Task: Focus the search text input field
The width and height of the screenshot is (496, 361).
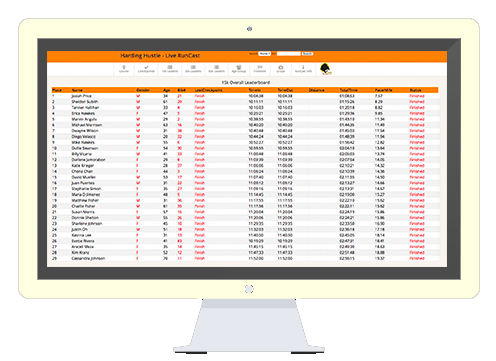Action: pos(289,53)
